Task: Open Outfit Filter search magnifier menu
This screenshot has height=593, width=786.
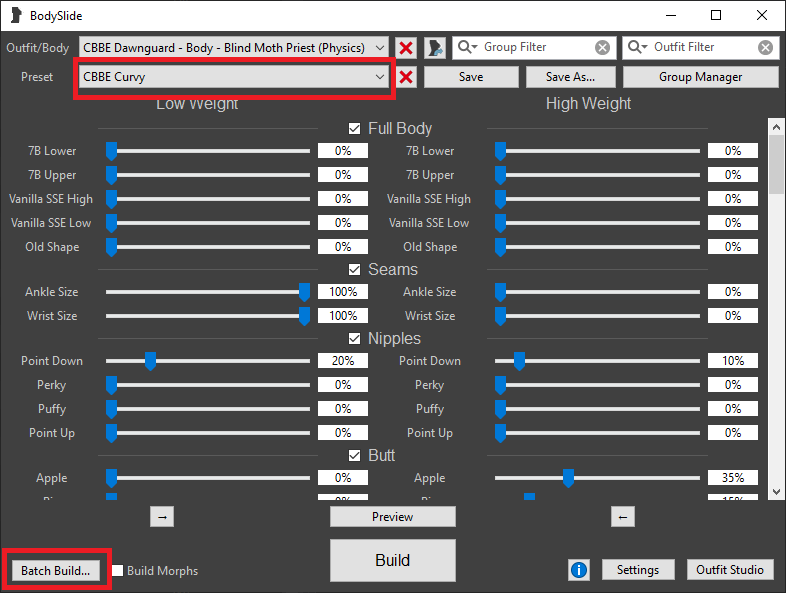Action: pyautogui.click(x=638, y=47)
